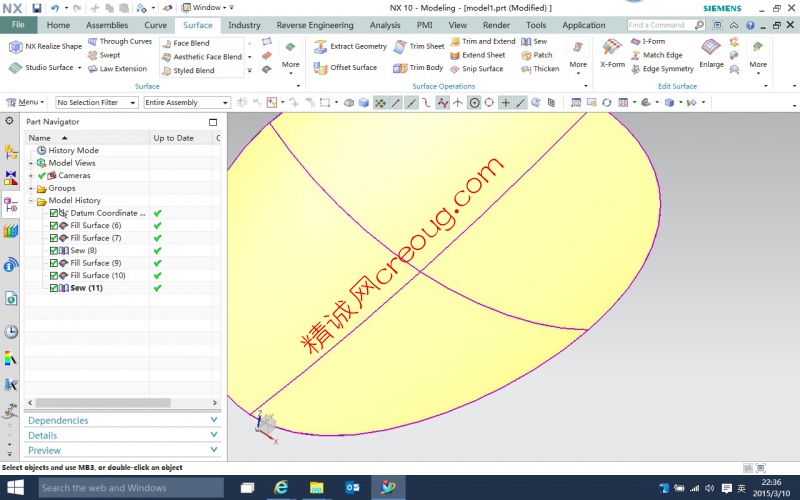Choose Trim and Extend
800x500 pixels.
[483, 41]
